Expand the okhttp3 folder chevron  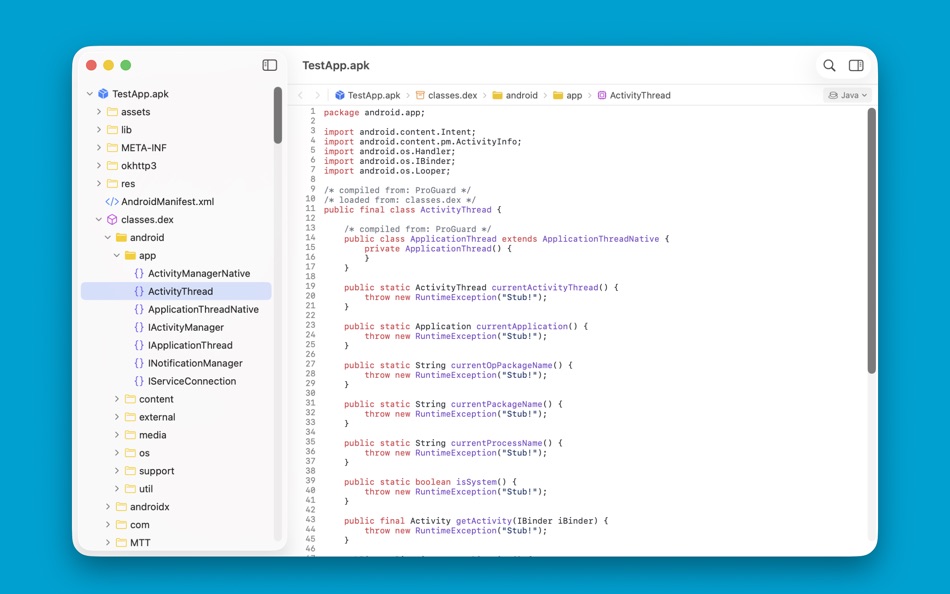(x=99, y=165)
